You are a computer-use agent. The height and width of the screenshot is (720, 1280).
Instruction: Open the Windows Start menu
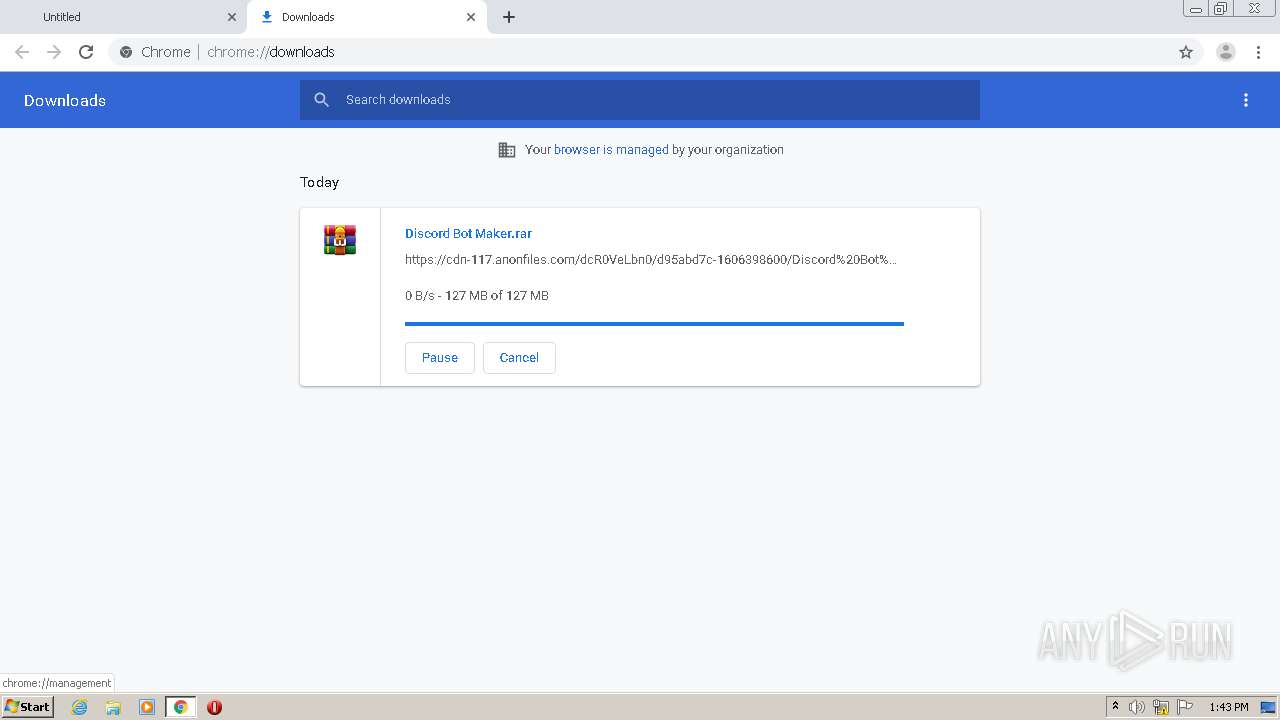click(27, 707)
